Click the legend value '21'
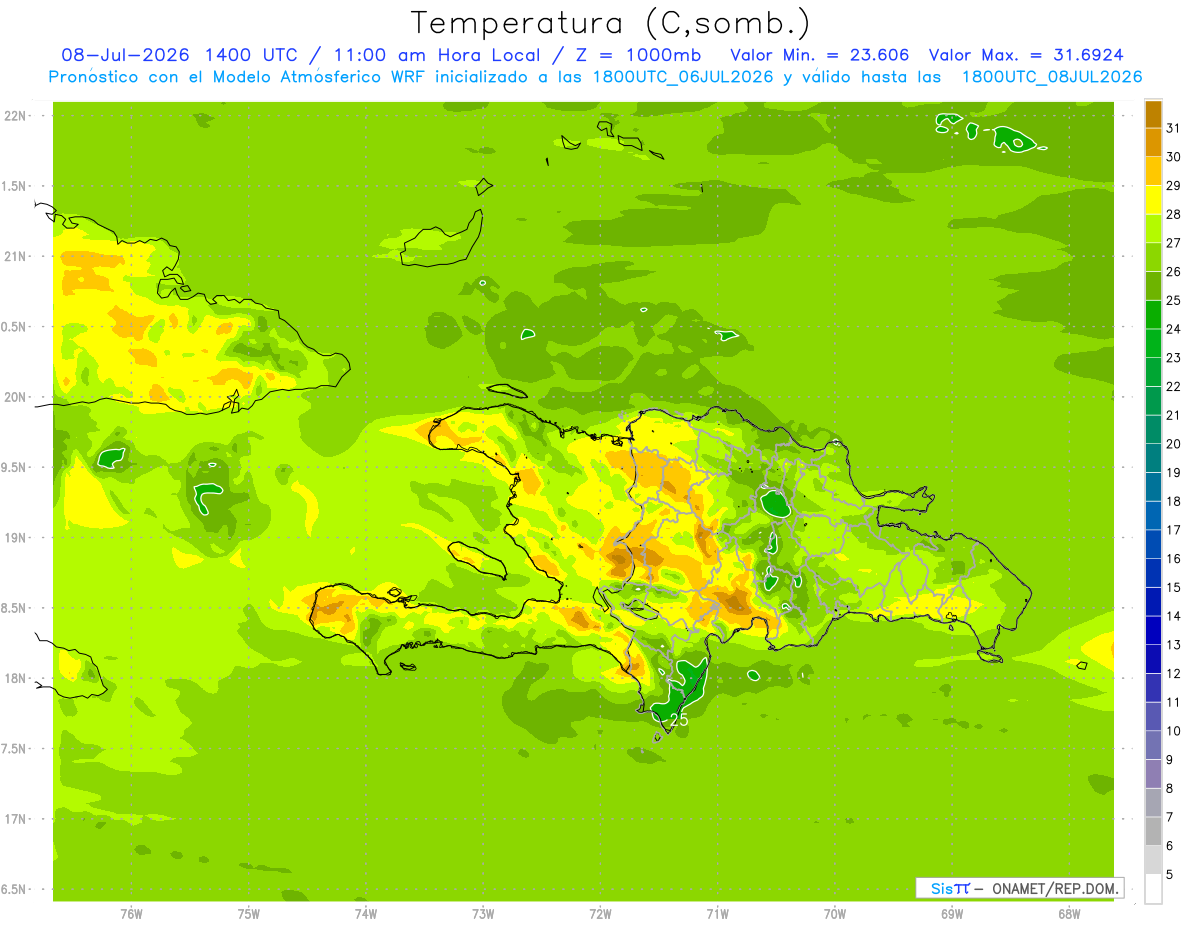 [1174, 415]
